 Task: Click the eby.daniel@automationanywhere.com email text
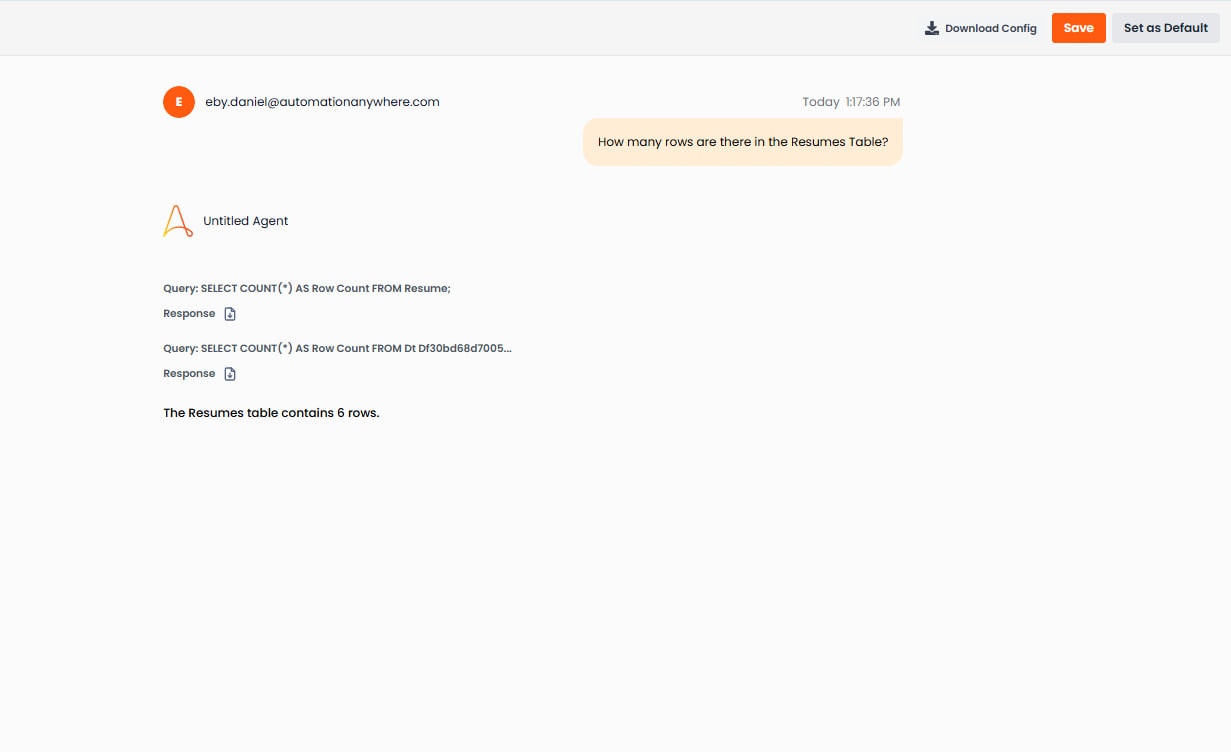(x=322, y=101)
